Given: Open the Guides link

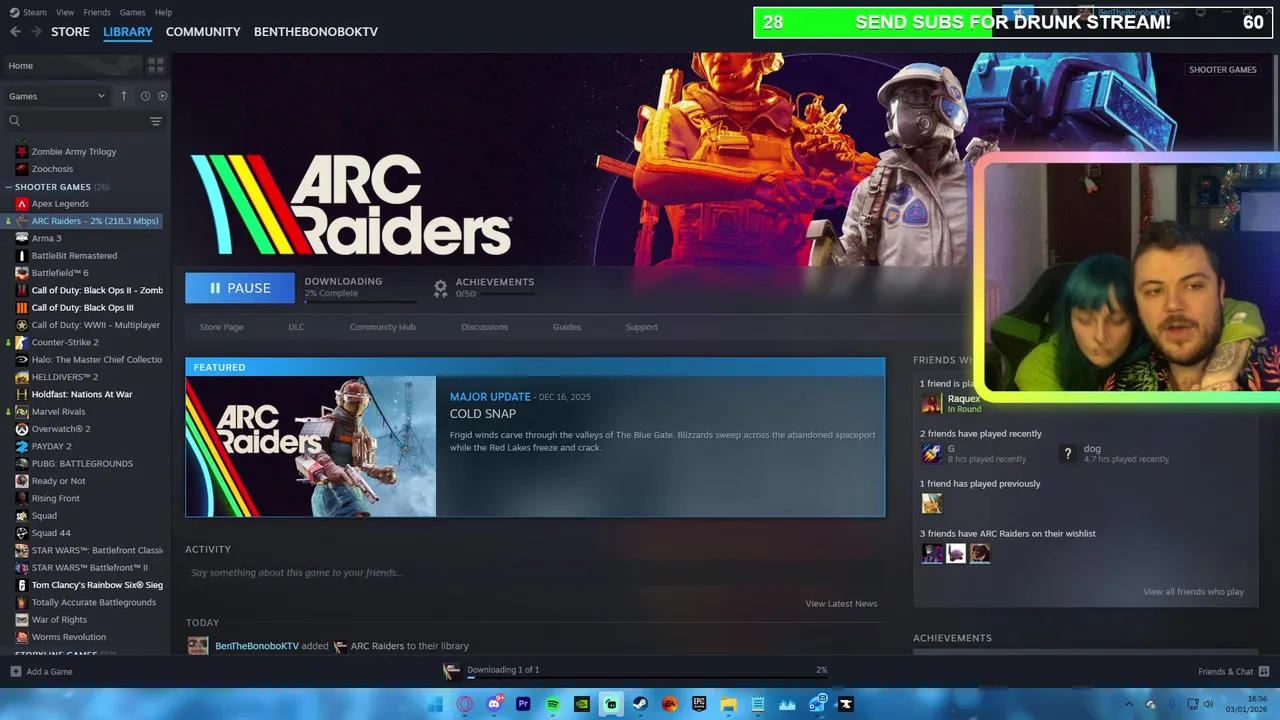Looking at the screenshot, I should [567, 327].
